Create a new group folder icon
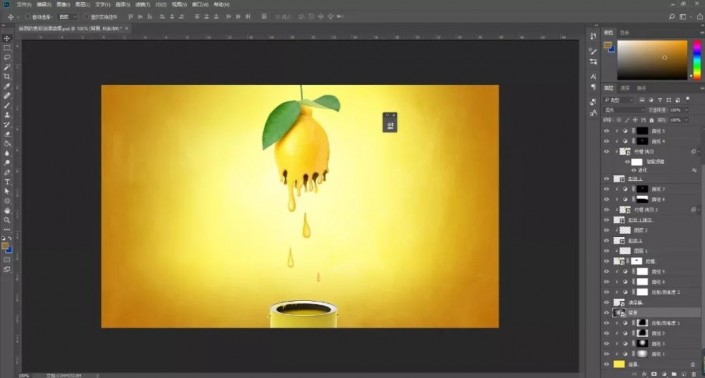Screen dimensions: 705x378 coord(674,374)
